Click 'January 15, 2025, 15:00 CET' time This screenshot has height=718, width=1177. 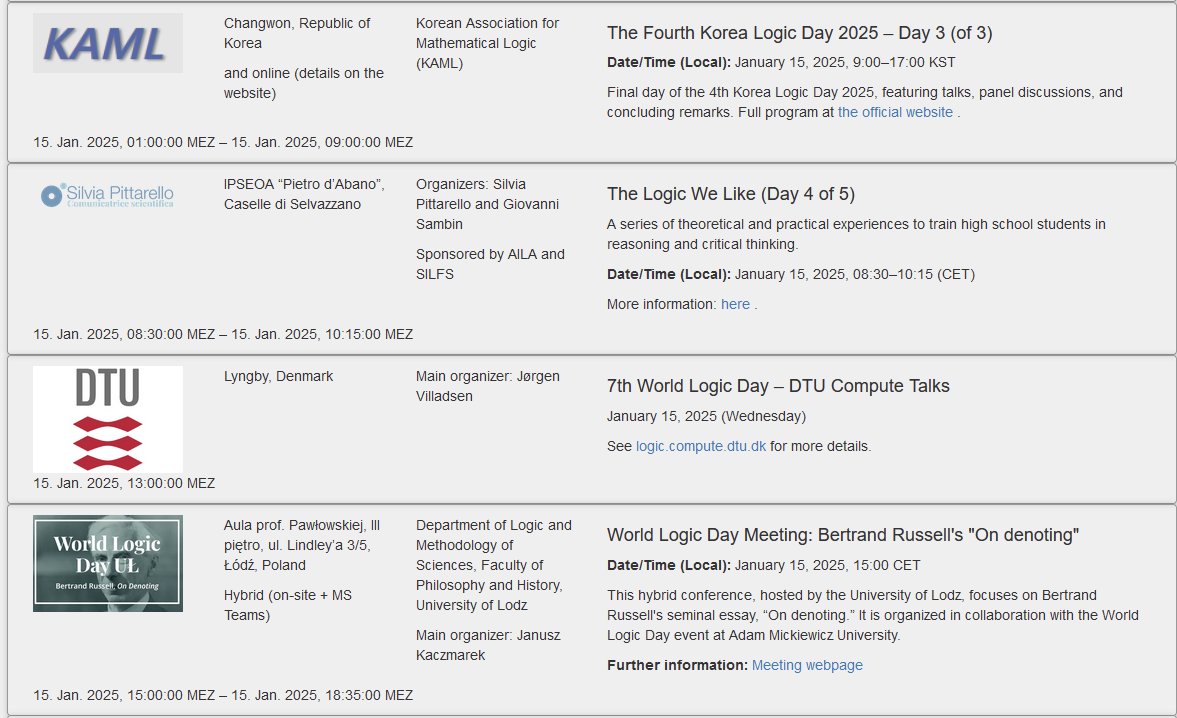(827, 565)
